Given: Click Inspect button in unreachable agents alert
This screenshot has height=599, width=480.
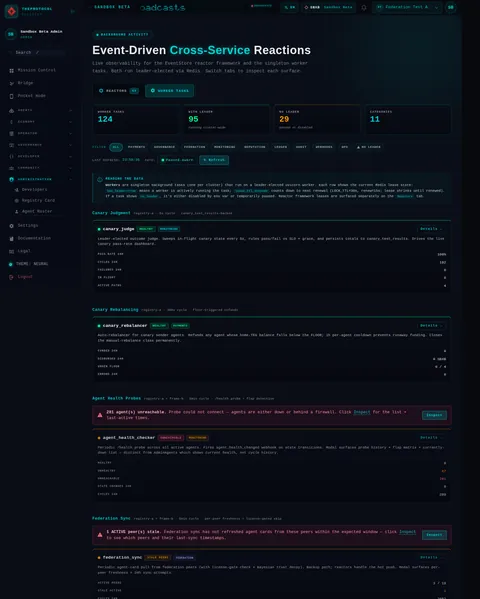Looking at the screenshot, I should point(434,415).
